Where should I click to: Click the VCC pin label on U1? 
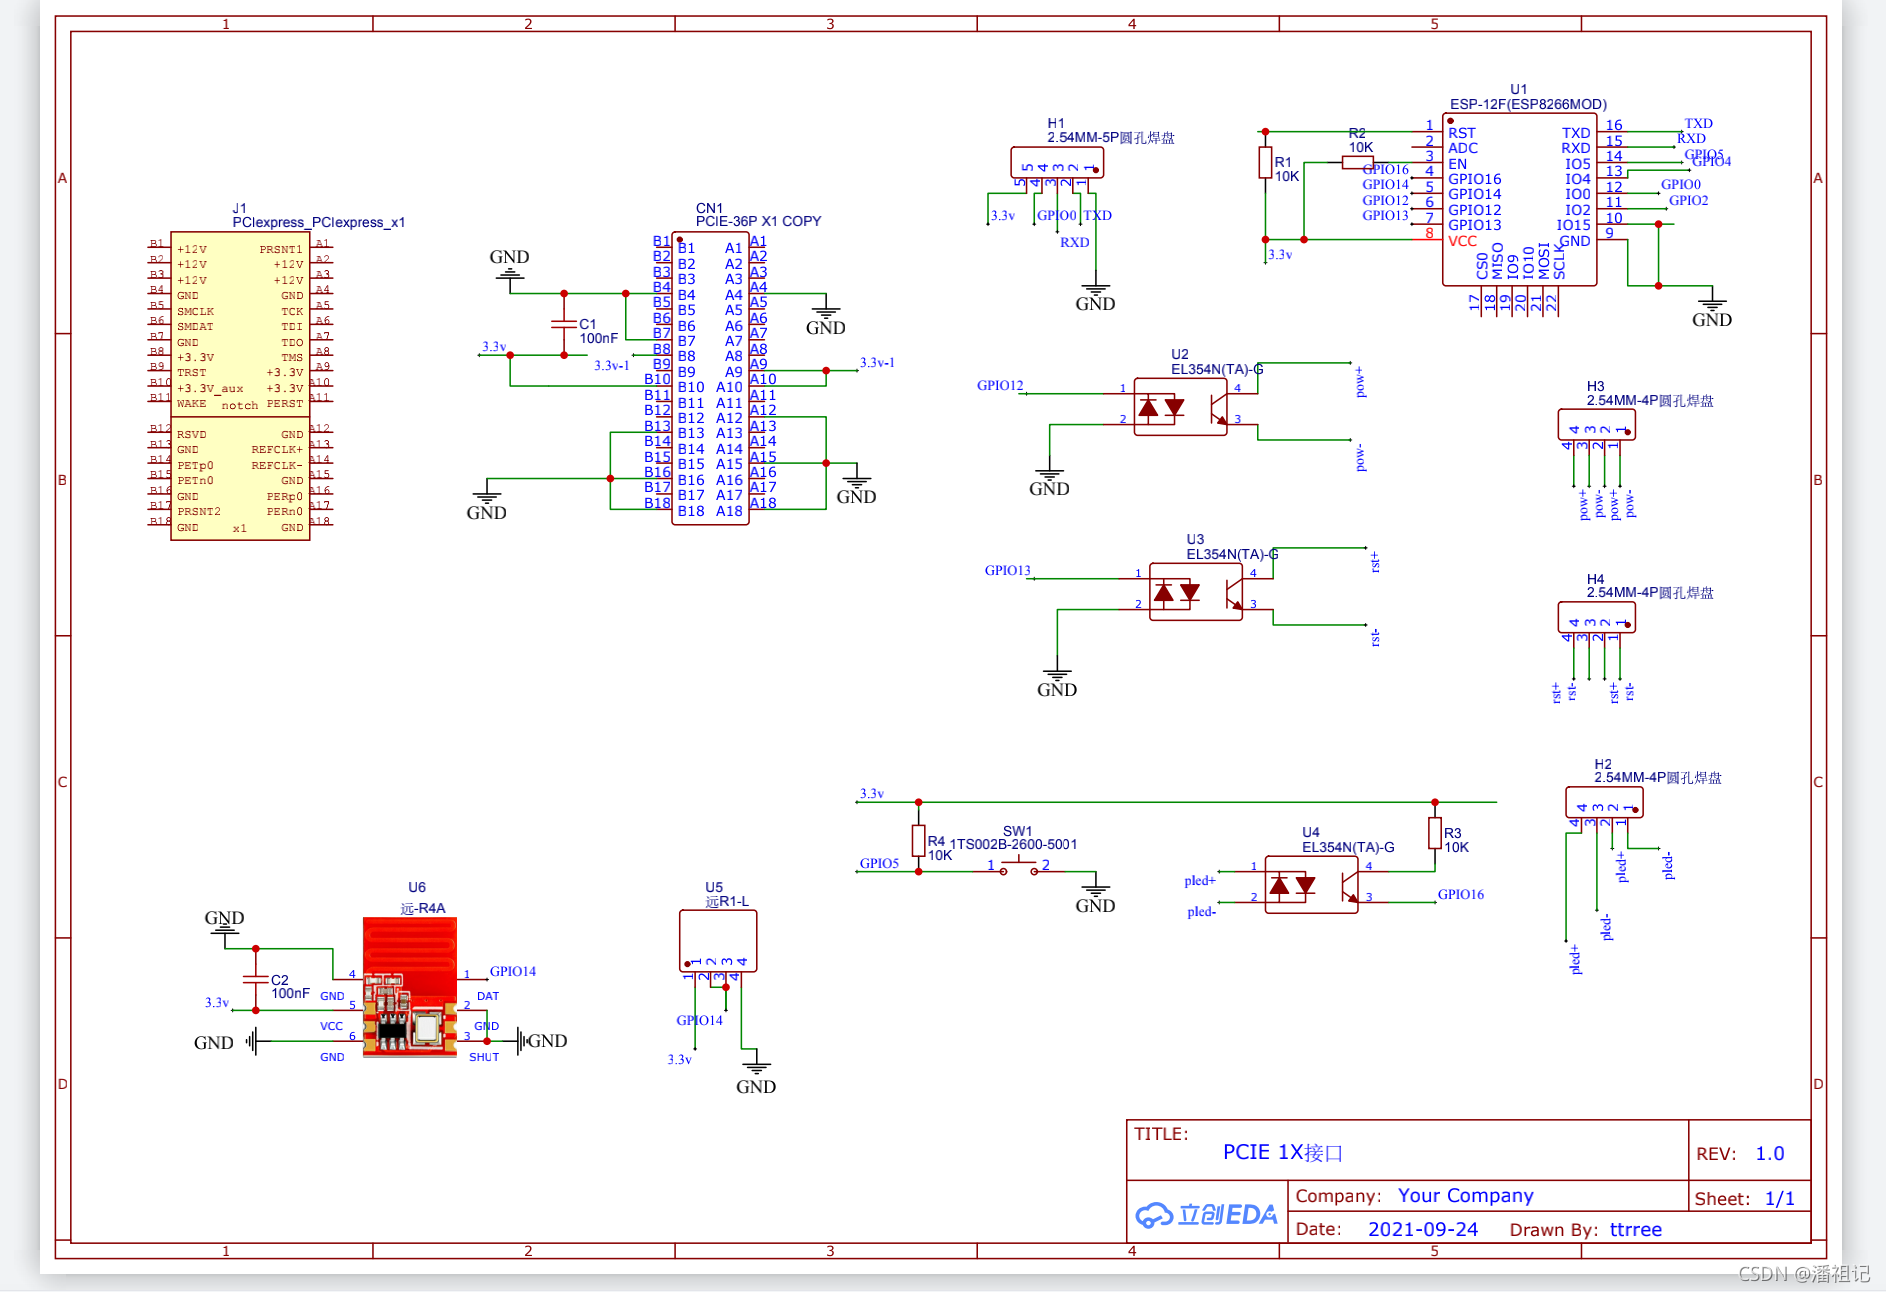1462,240
